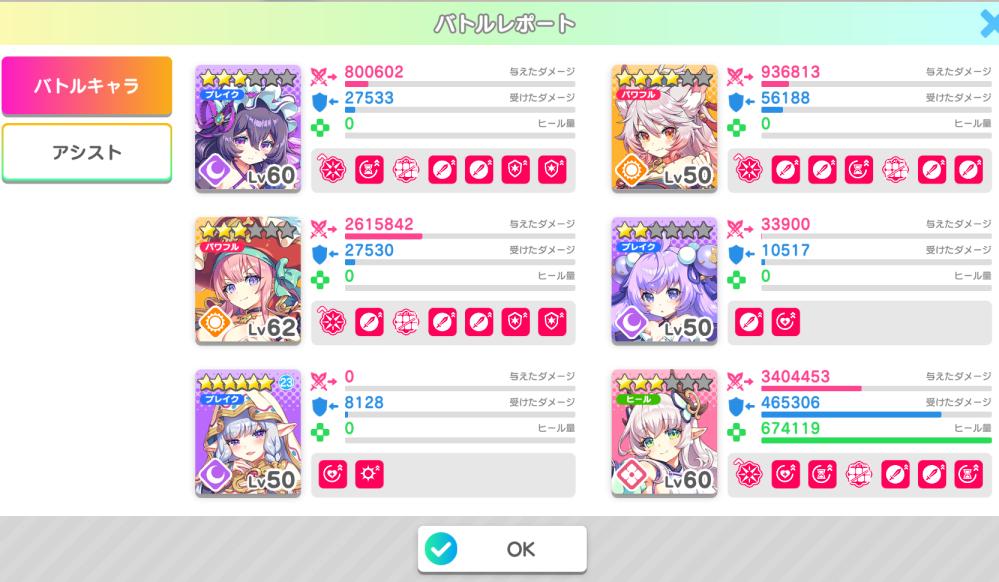The image size is (999, 582).
Task: Click the flower emblem icon in the 3404453 row
Action: [749, 474]
